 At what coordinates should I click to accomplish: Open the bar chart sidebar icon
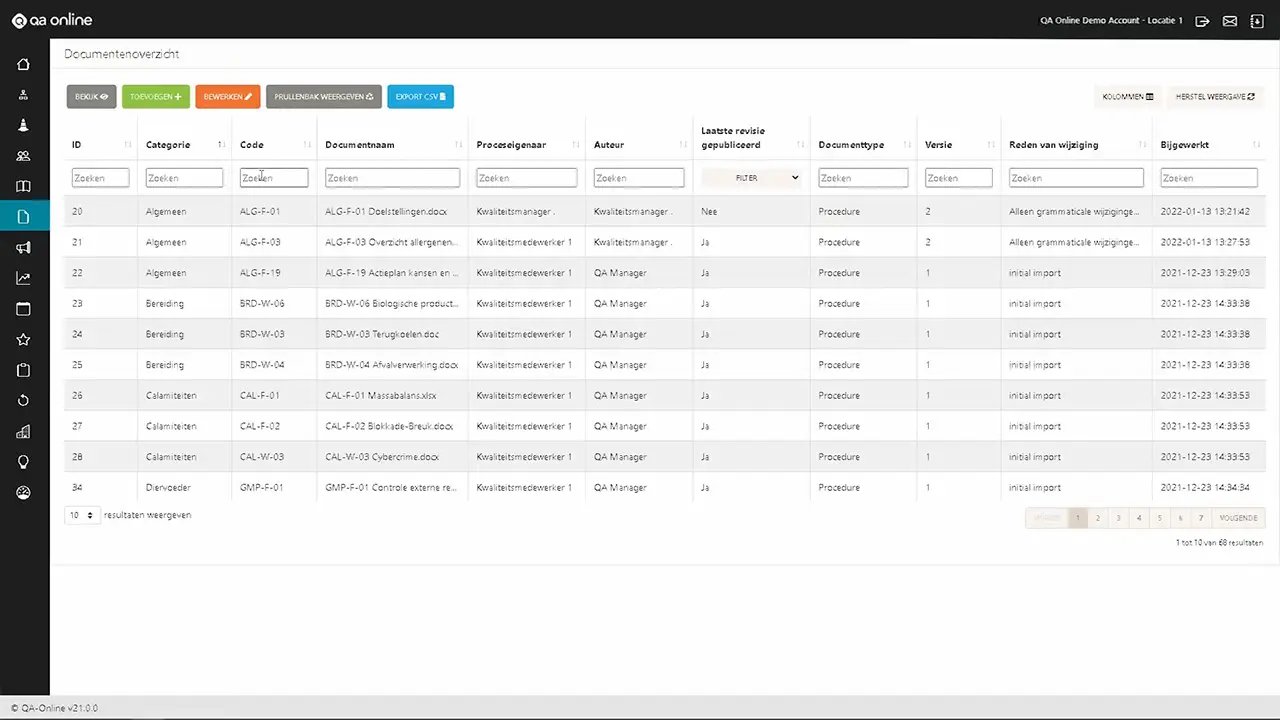[24, 432]
